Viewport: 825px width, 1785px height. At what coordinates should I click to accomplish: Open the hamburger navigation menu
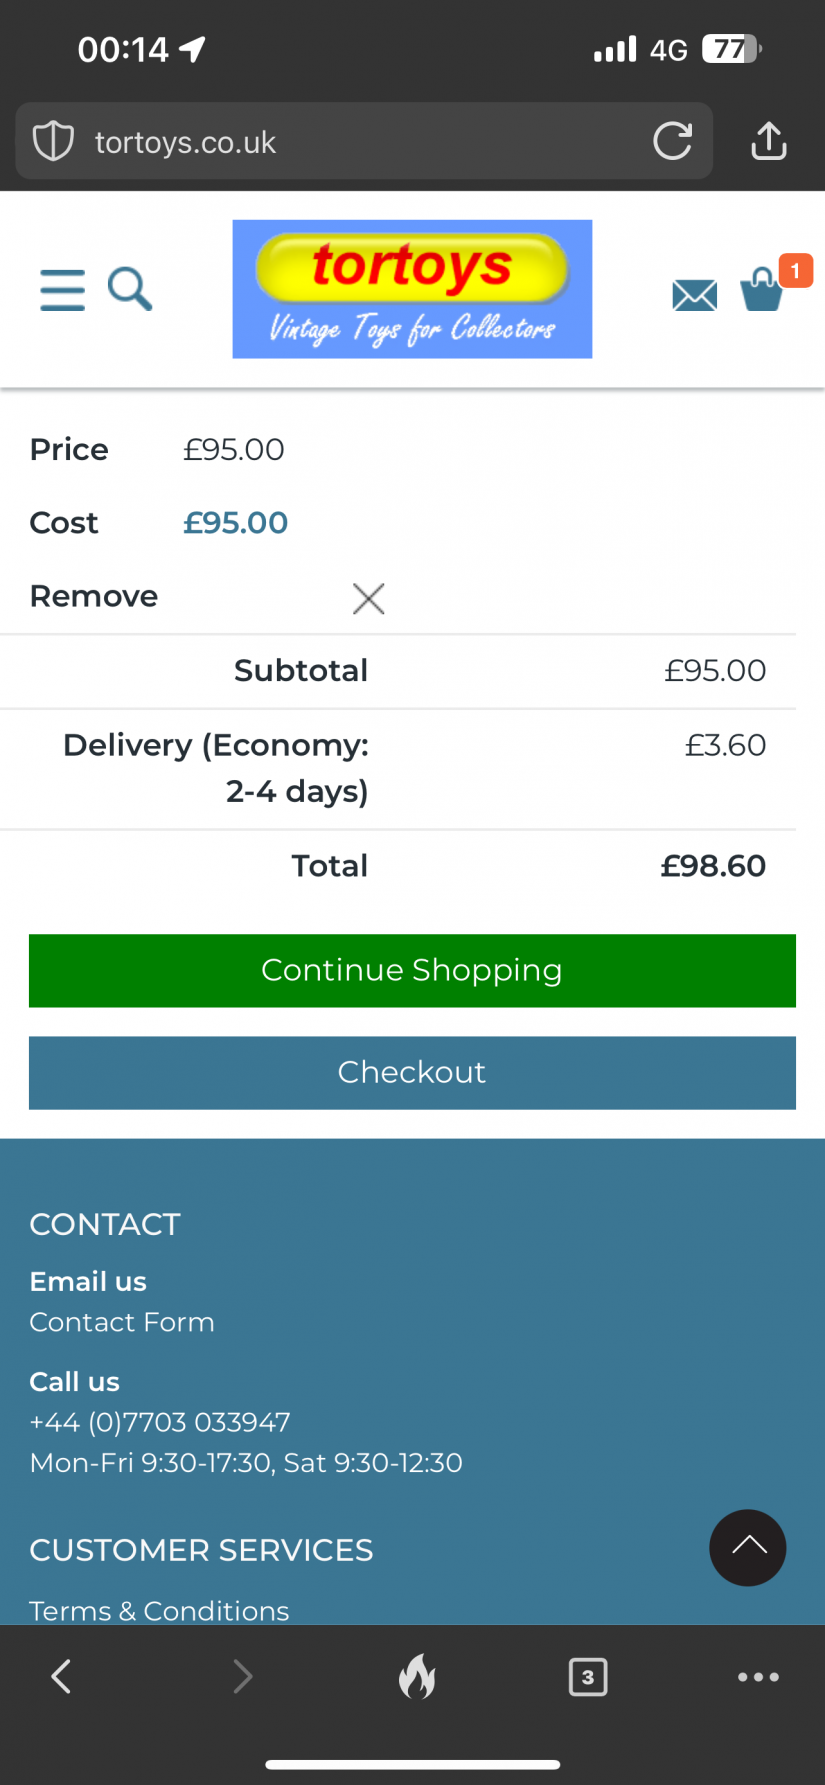[x=62, y=290]
